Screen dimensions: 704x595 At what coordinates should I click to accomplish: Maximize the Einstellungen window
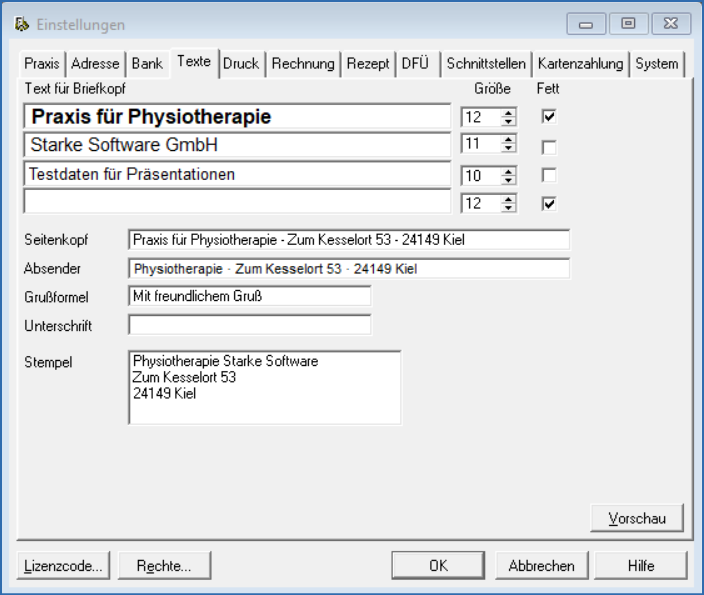(629, 24)
